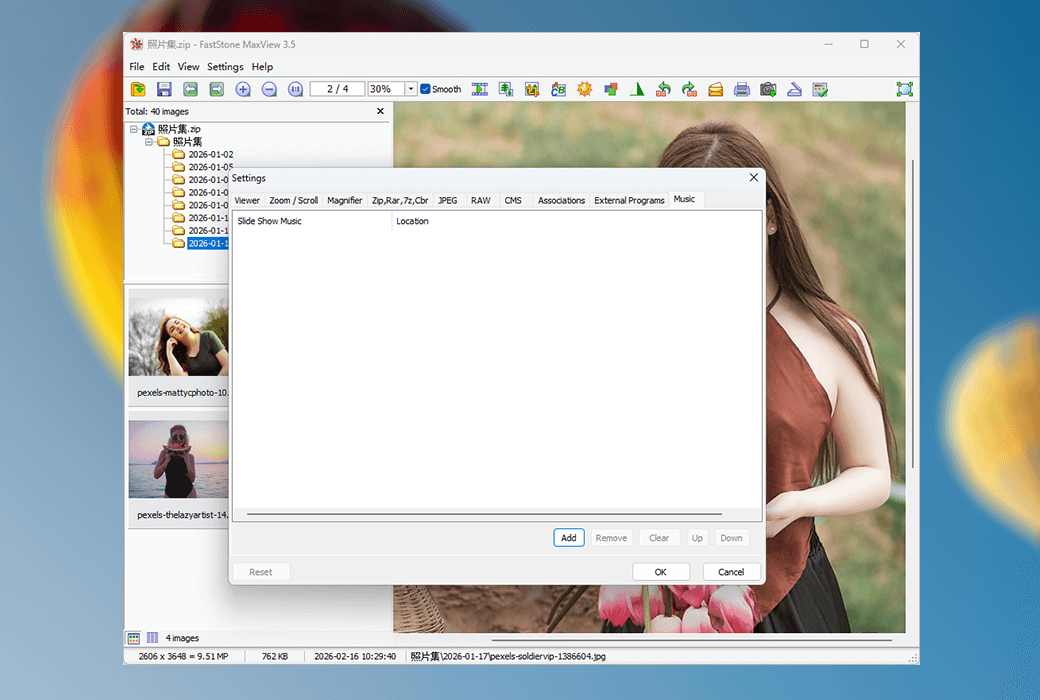Open the zoom percentage dropdown
1040x700 pixels.
coord(411,89)
